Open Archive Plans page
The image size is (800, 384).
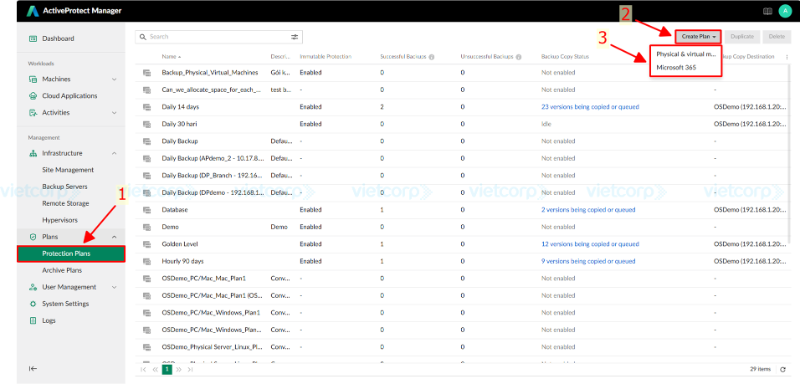[x=62, y=270]
